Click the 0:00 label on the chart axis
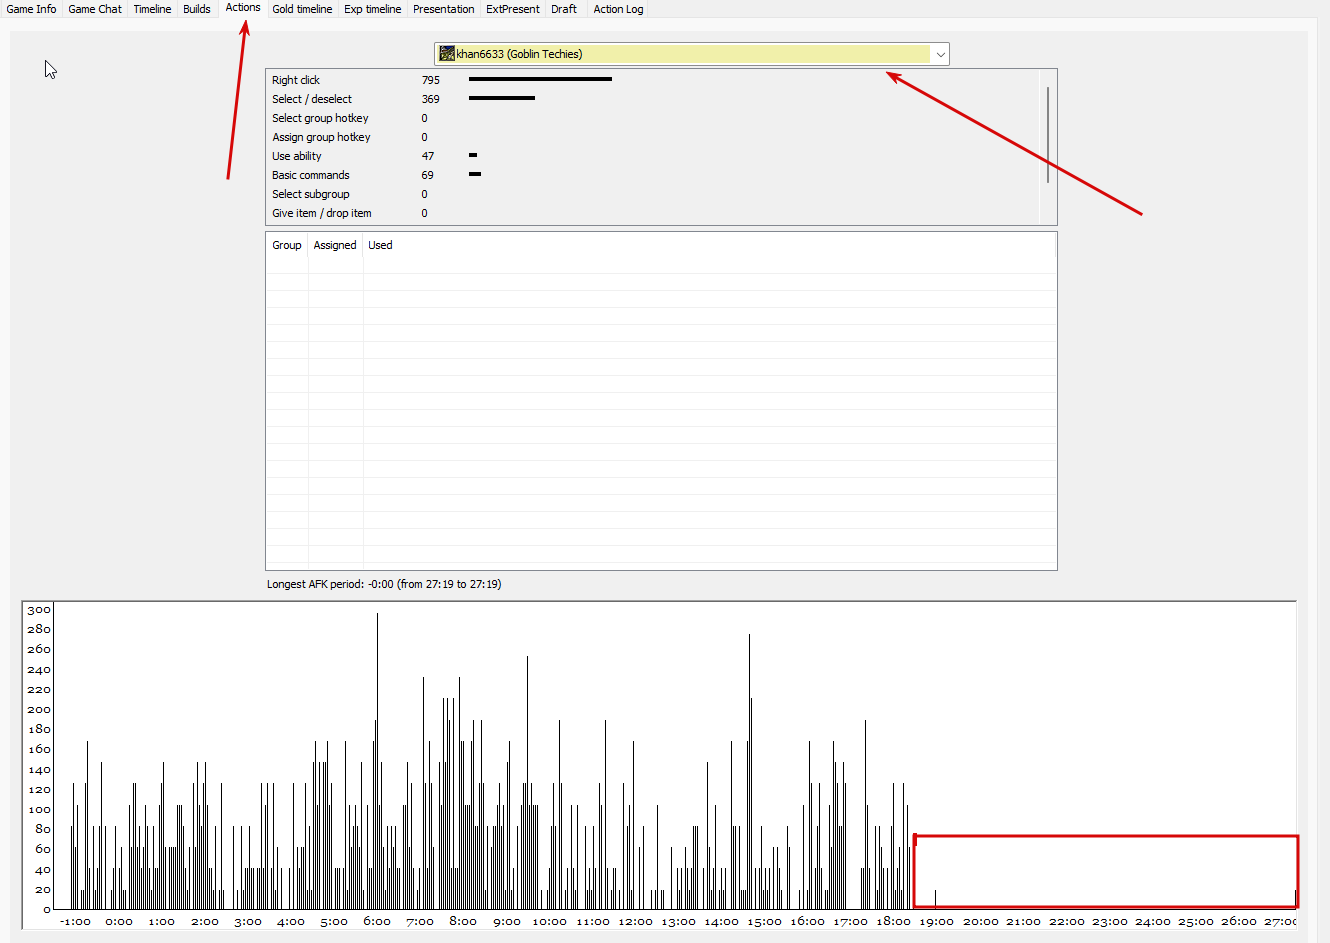The height and width of the screenshot is (943, 1330). pyautogui.click(x=119, y=922)
